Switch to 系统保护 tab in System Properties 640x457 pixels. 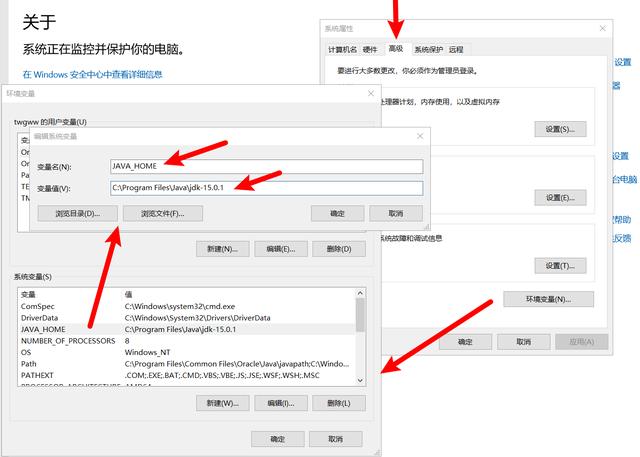click(429, 49)
